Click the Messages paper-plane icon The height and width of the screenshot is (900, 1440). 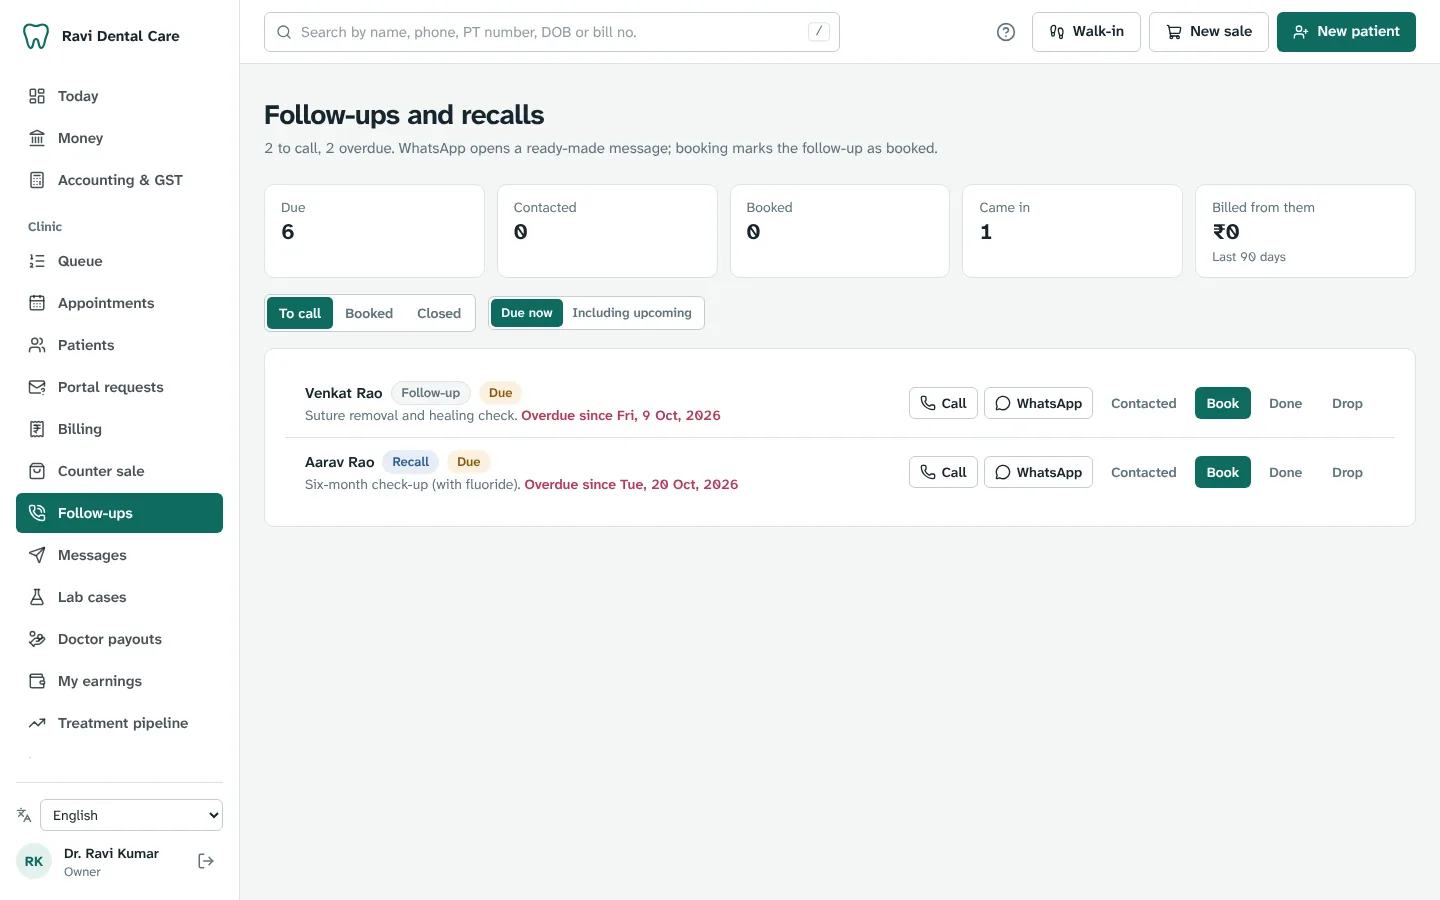[x=37, y=555]
